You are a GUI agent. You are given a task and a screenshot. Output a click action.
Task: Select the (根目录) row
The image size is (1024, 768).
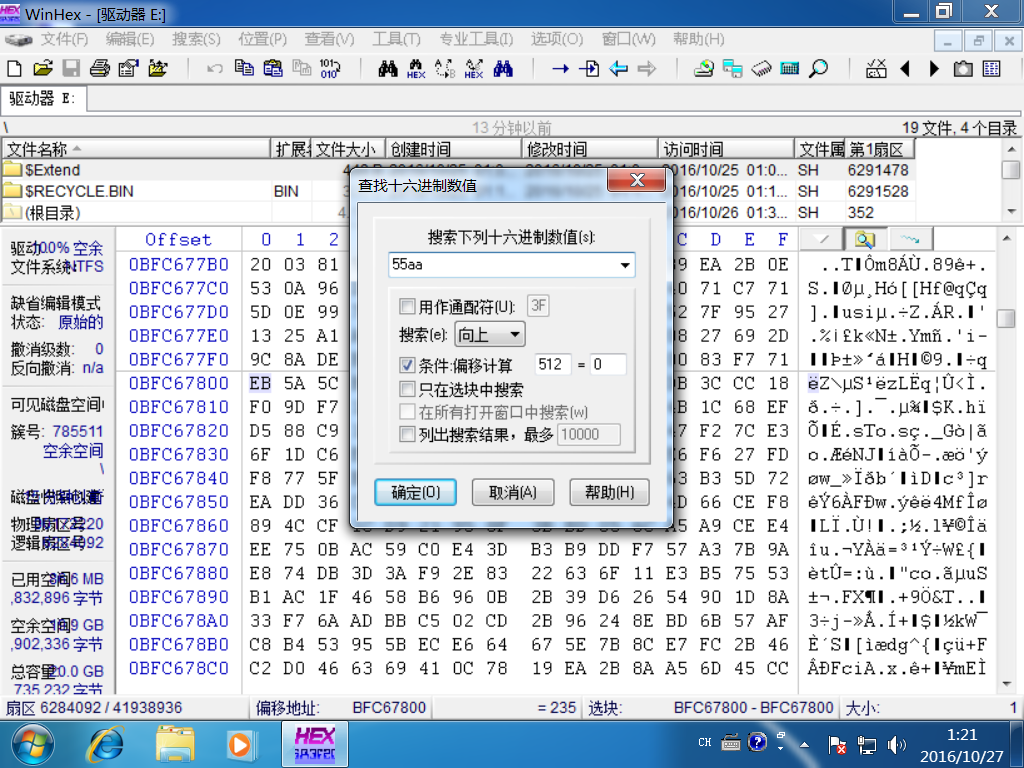click(x=457, y=212)
